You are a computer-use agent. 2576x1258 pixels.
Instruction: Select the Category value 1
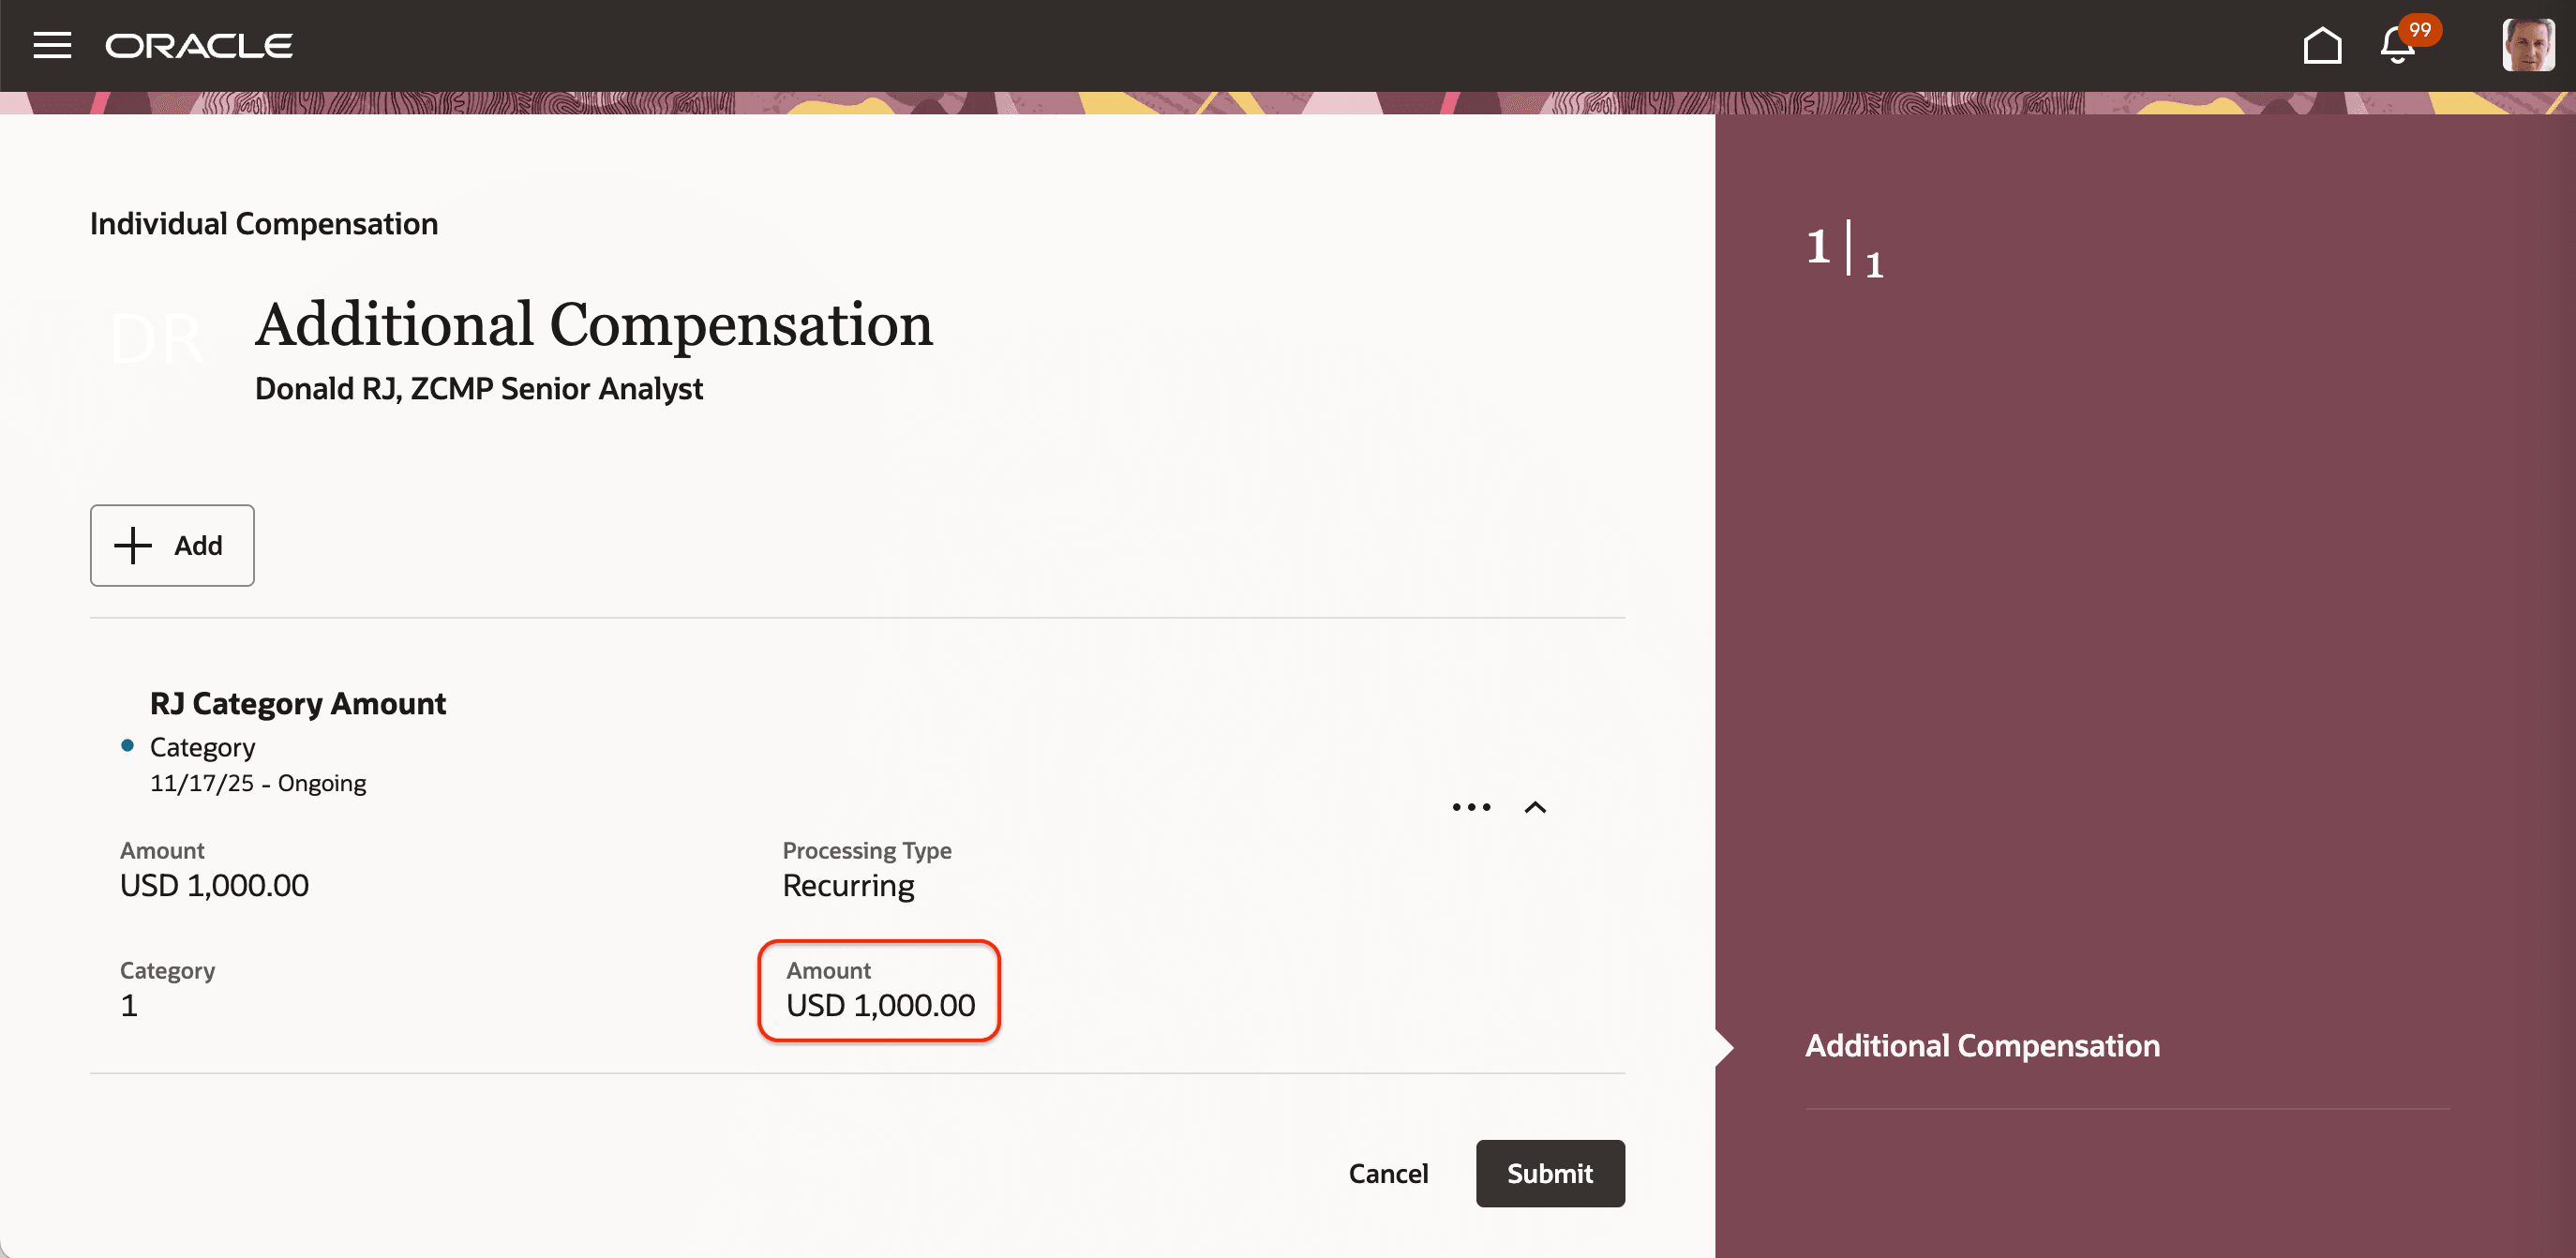(x=128, y=1004)
